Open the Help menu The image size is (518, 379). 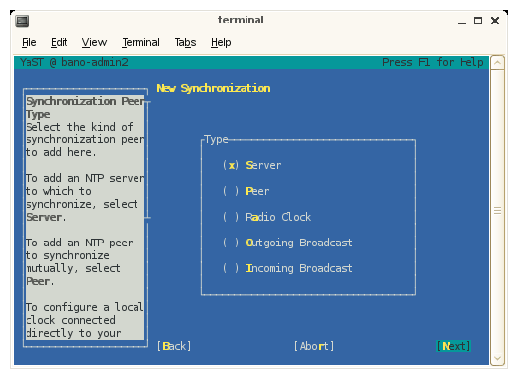(221, 42)
